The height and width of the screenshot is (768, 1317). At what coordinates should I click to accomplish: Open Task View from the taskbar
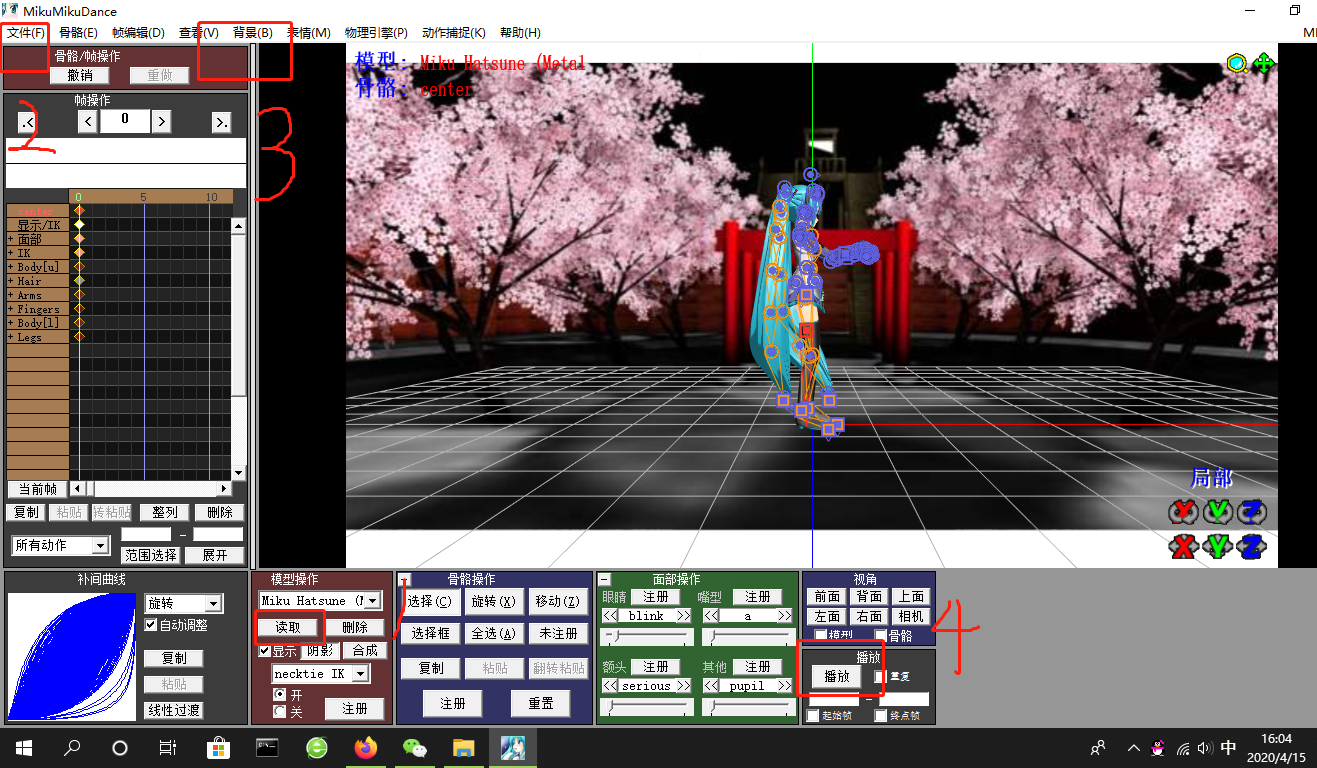tap(168, 747)
